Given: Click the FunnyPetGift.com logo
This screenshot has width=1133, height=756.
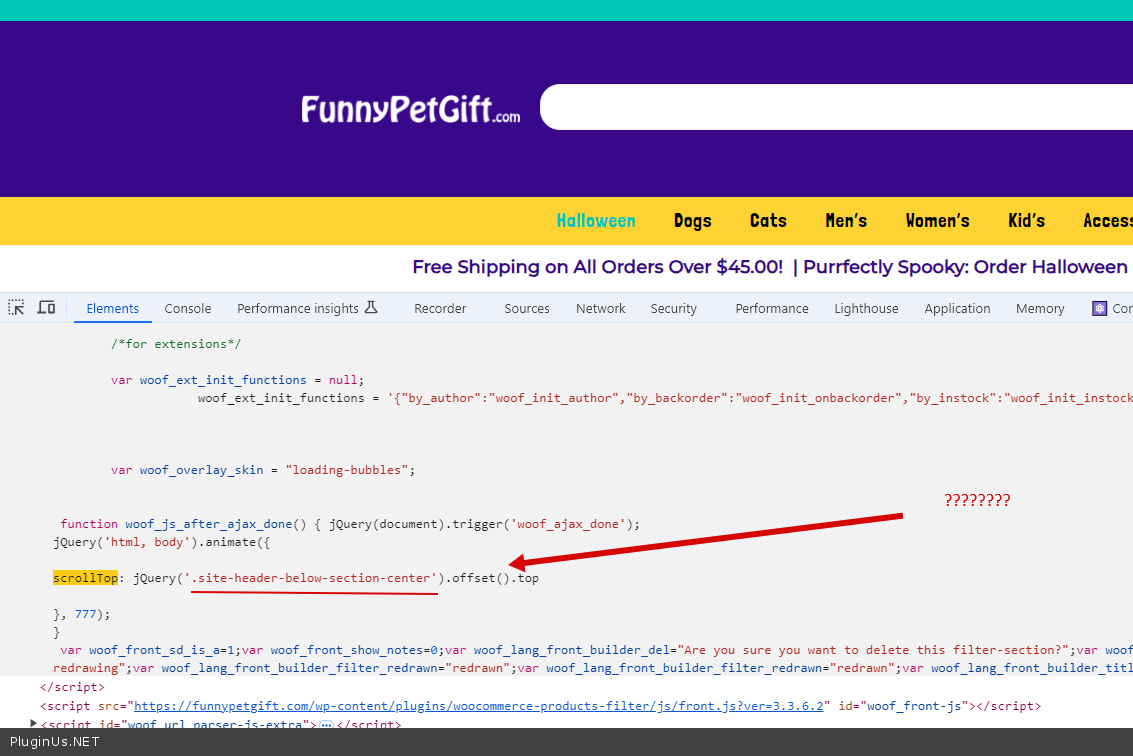Looking at the screenshot, I should (410, 109).
